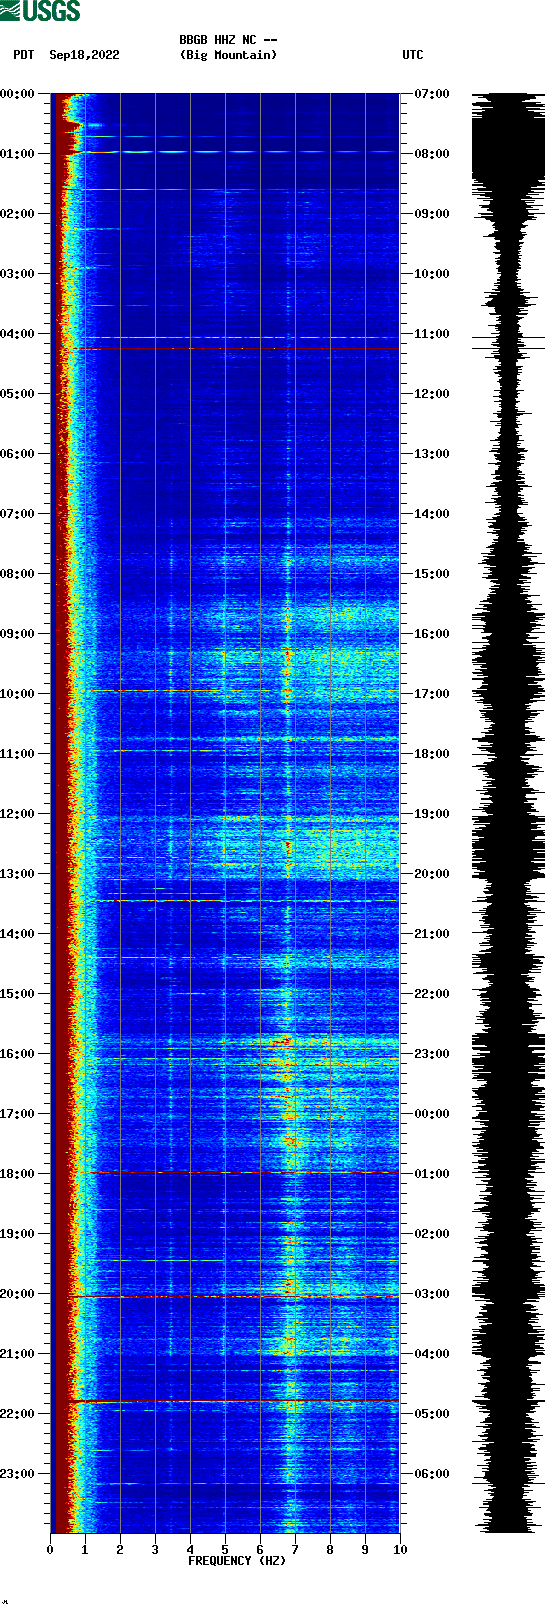This screenshot has width=552, height=1613.
Task: Click the 13:00 label on the PDT axis
Action: (x=18, y=874)
